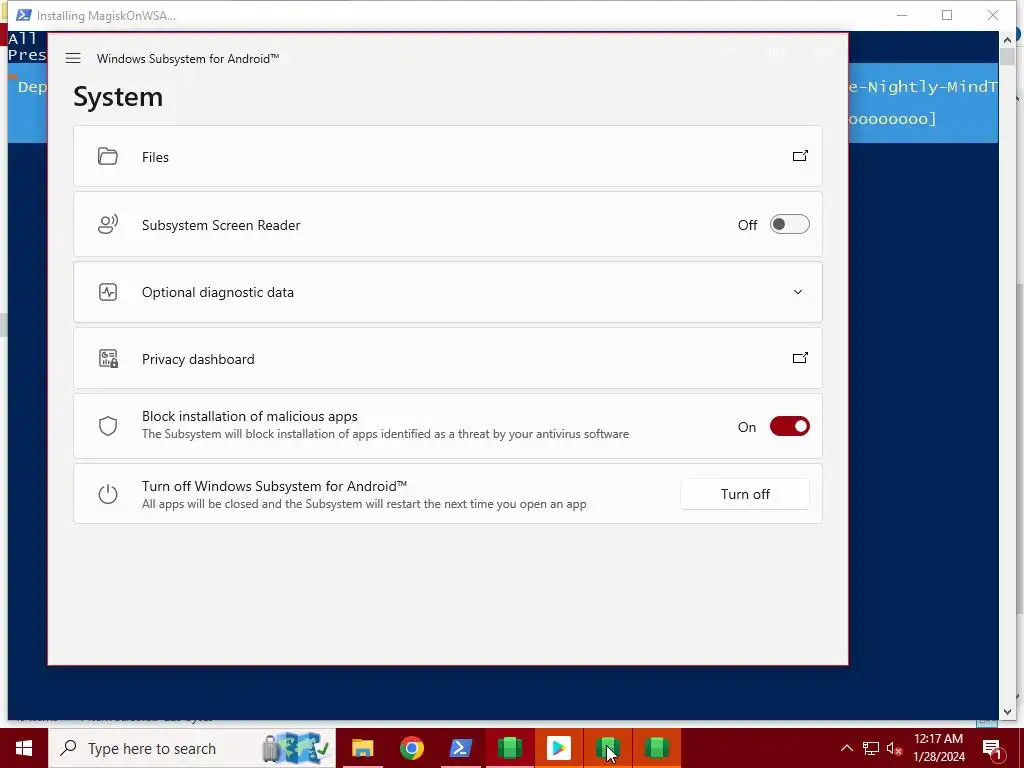Open Play Store from the taskbar
This screenshot has height=768, width=1024.
(x=558, y=748)
